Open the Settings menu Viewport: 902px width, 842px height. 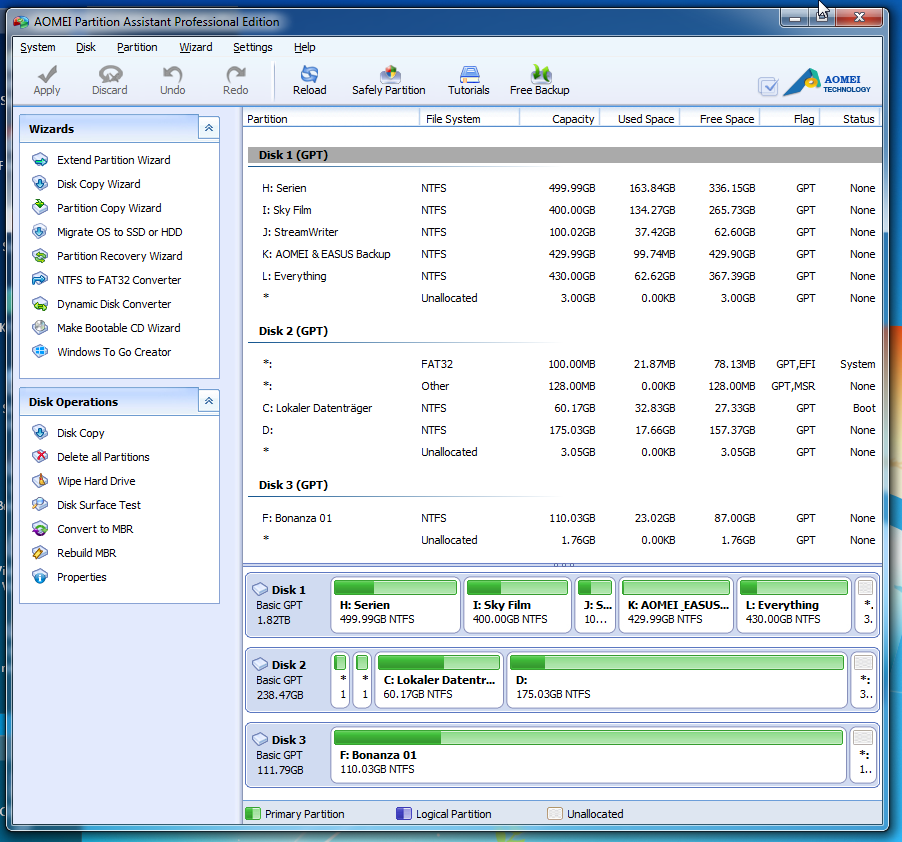click(x=253, y=47)
